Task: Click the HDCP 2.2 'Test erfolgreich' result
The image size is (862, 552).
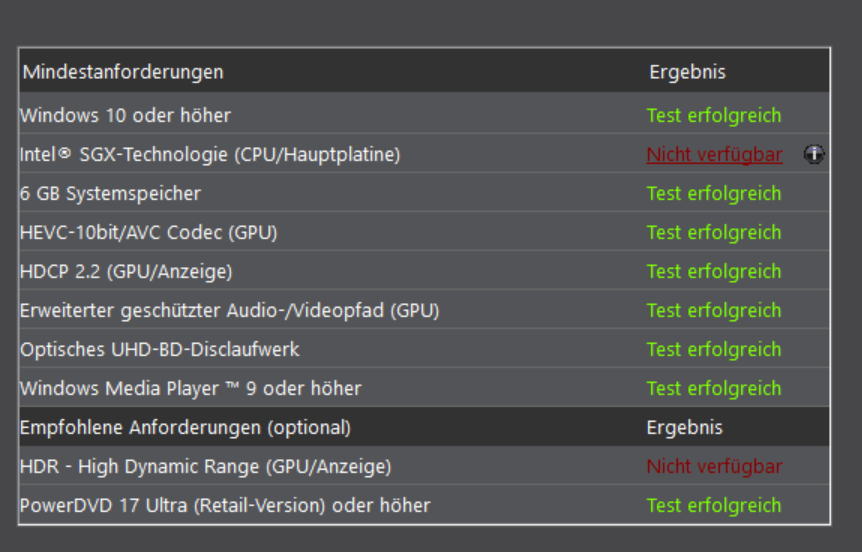Action: tap(713, 272)
